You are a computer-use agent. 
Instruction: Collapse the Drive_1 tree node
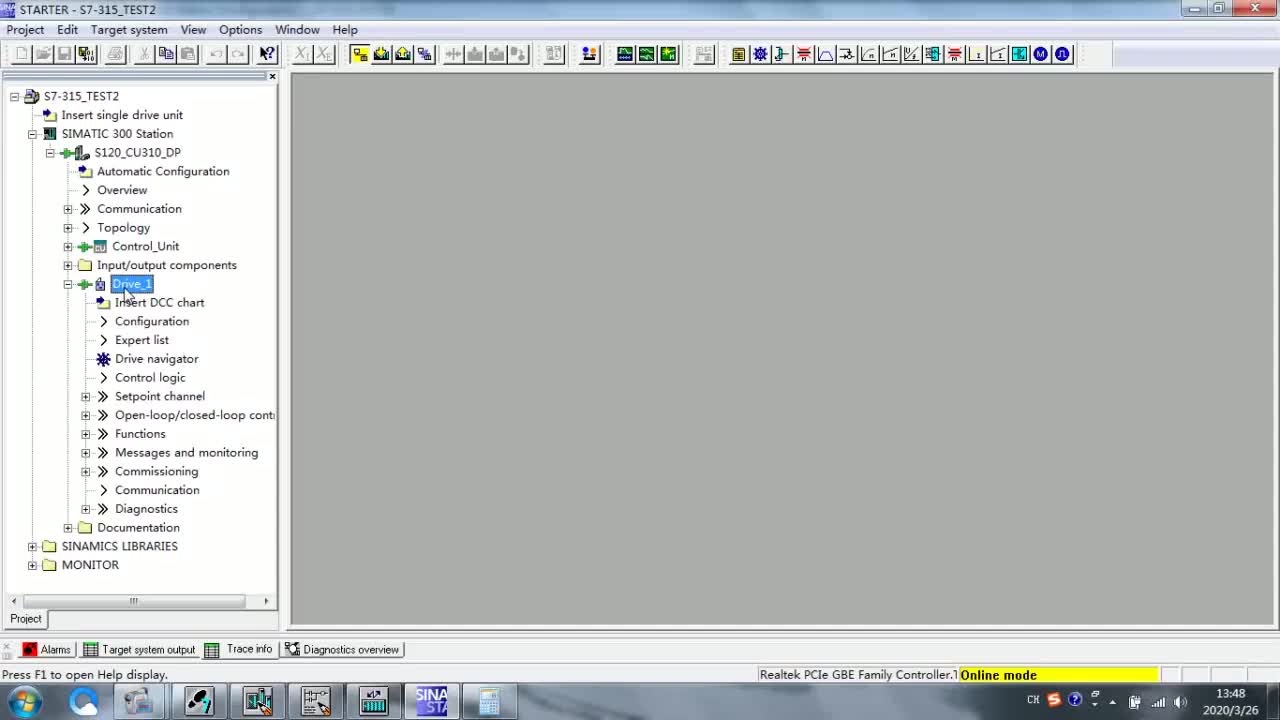pyautogui.click(x=68, y=284)
